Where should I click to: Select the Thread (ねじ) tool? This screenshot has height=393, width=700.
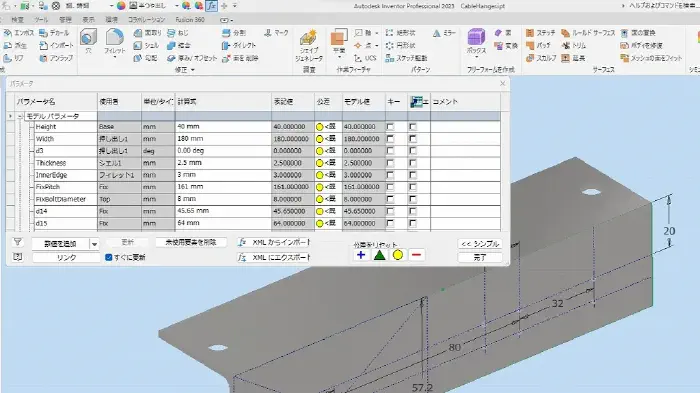178,33
